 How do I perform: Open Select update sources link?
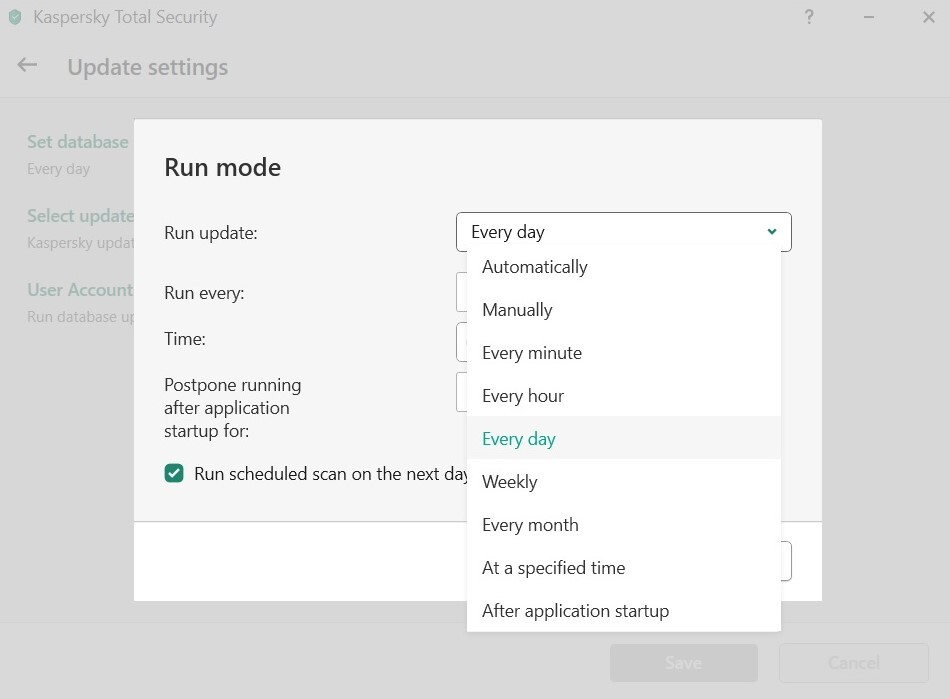tap(80, 216)
